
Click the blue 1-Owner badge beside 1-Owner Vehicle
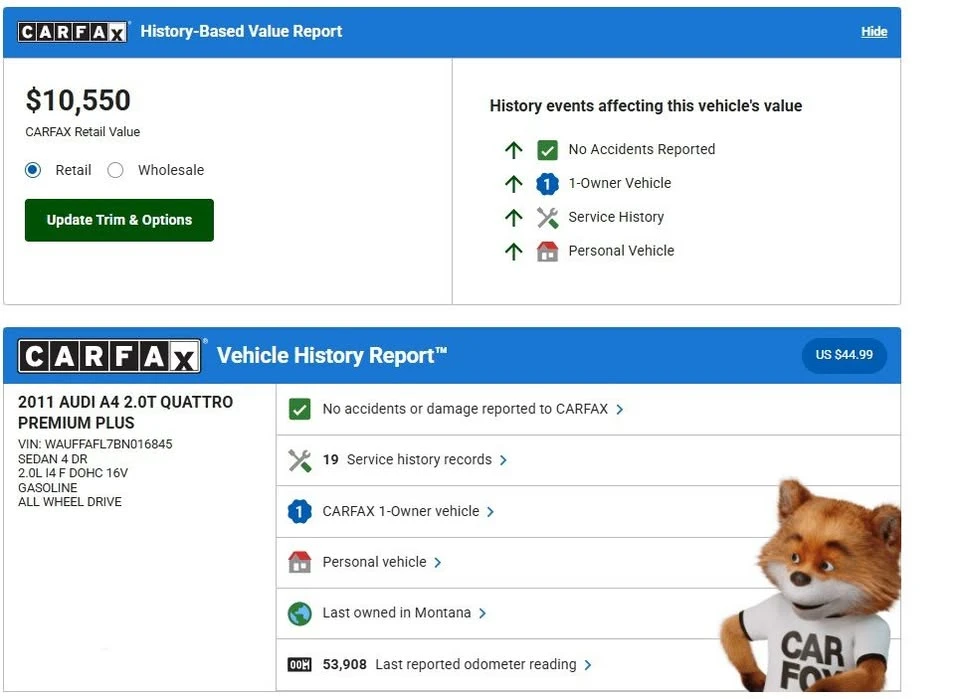point(547,184)
